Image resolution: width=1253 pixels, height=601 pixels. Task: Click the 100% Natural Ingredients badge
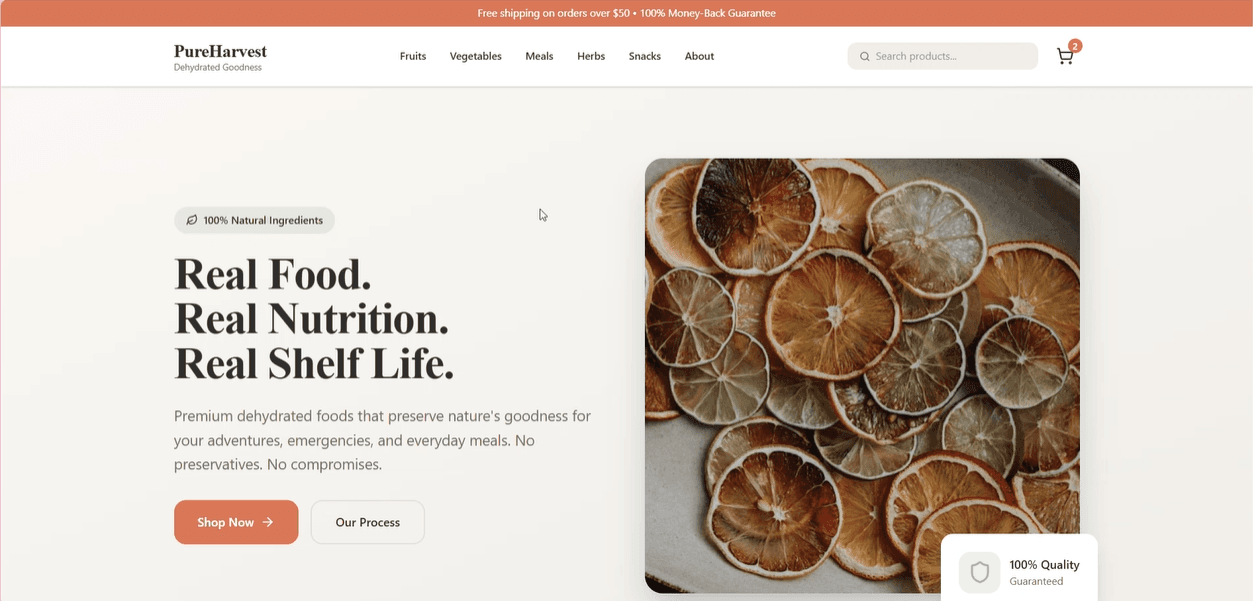pyautogui.click(x=254, y=220)
